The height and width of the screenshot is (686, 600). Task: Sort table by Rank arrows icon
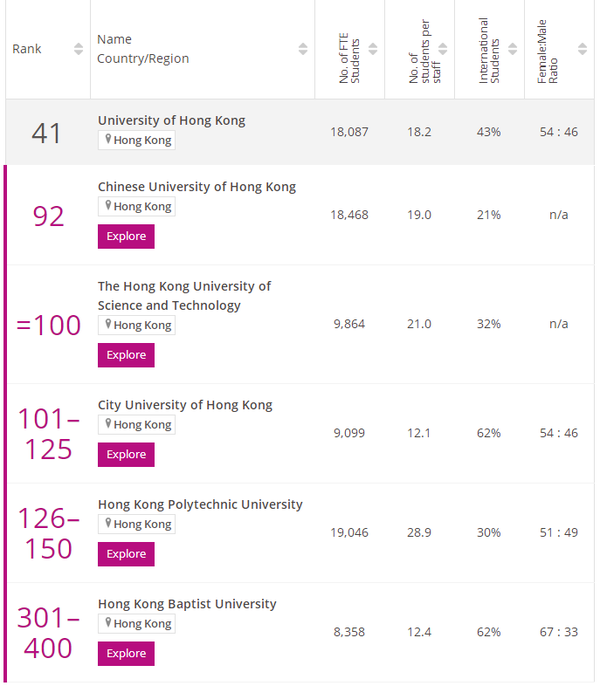pos(78,49)
